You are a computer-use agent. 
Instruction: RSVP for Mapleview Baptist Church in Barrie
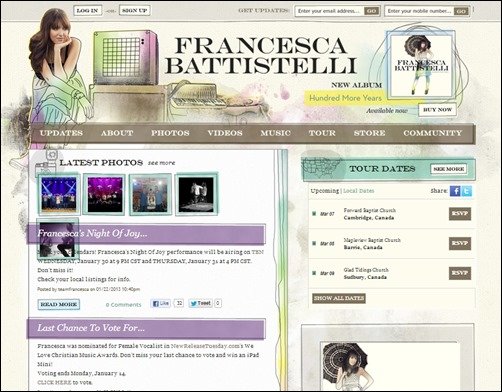460,244
